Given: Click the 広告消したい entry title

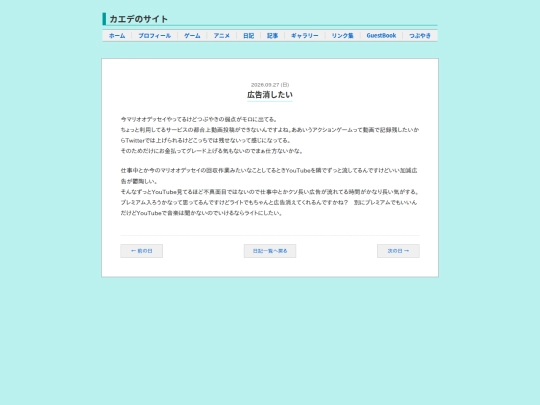Looking at the screenshot, I should click(x=270, y=95).
